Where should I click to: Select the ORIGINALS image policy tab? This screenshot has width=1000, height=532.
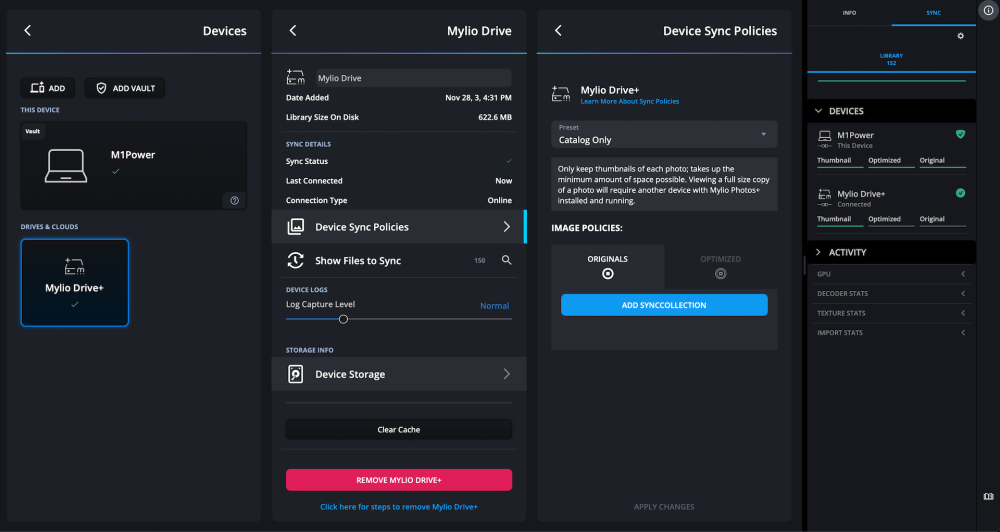pyautogui.click(x=608, y=267)
